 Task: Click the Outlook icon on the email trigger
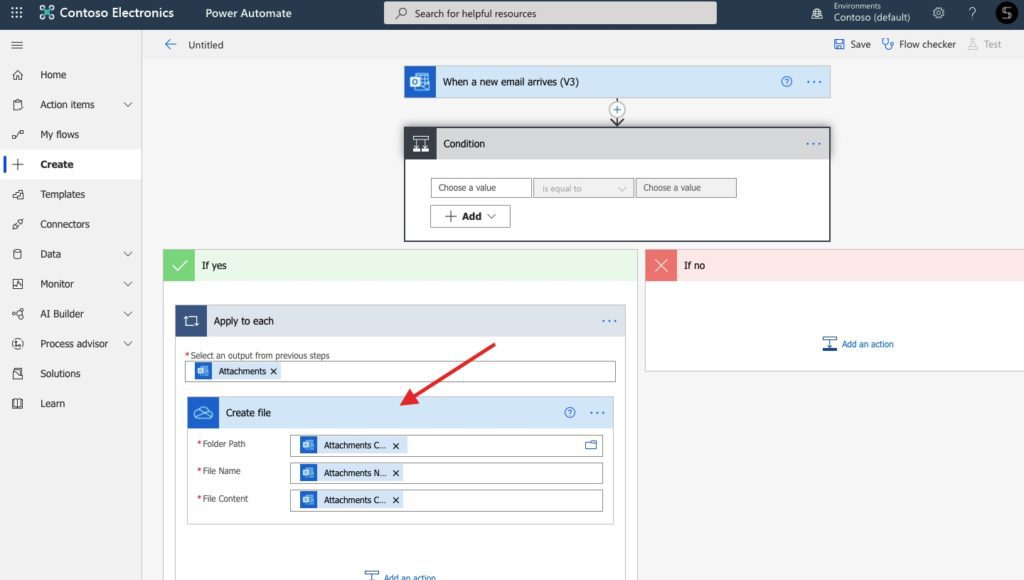click(x=420, y=82)
